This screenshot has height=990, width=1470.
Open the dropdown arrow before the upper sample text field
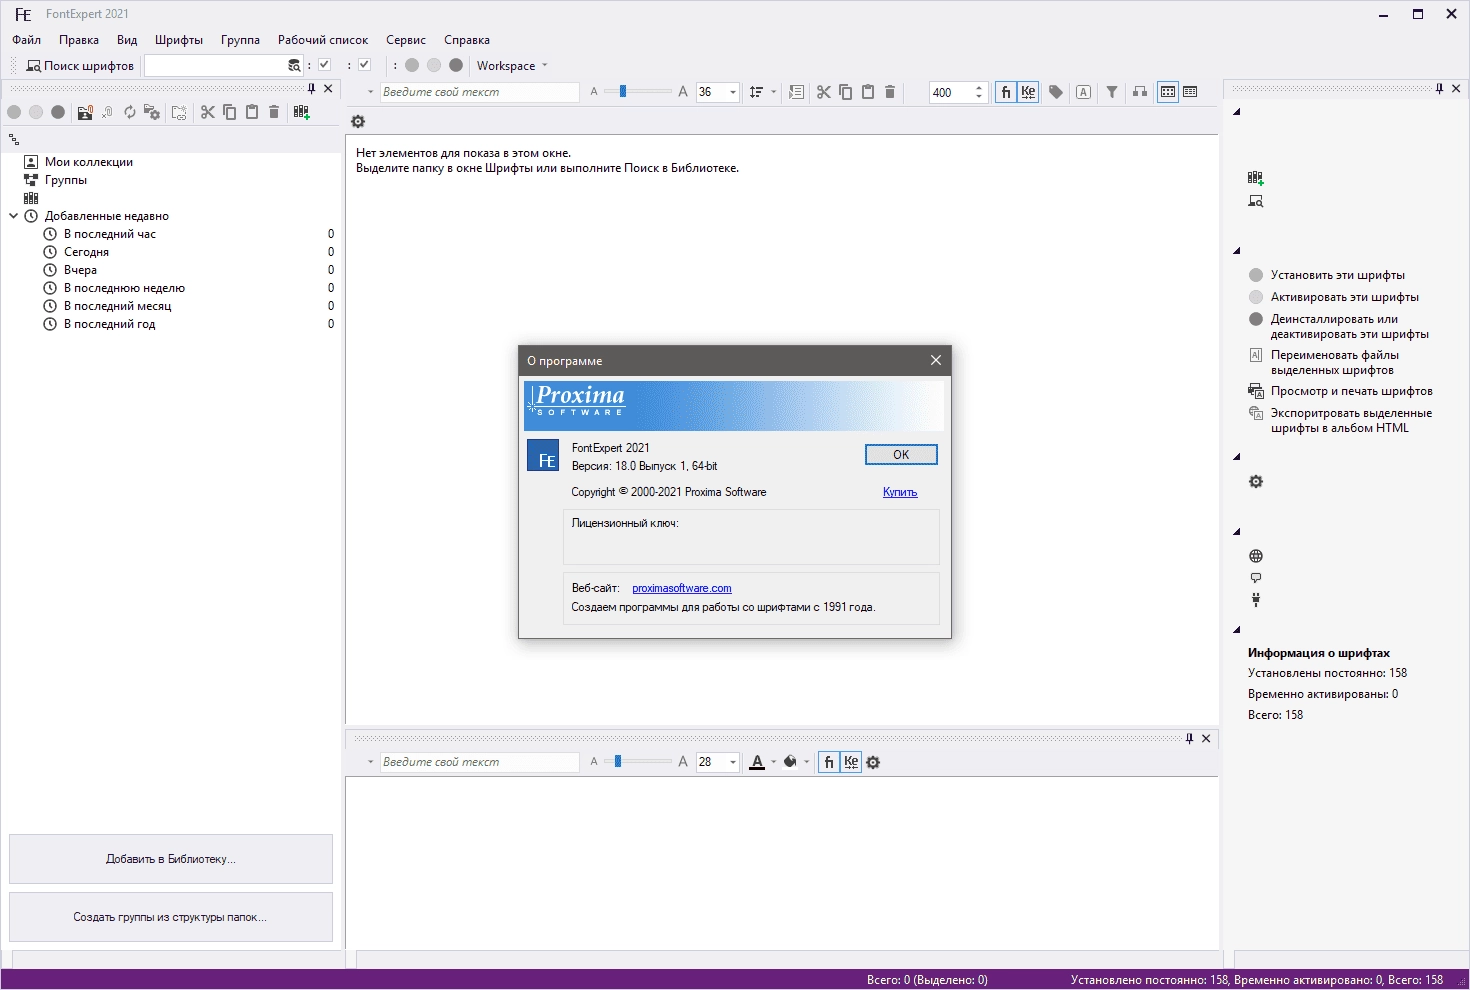coord(370,92)
